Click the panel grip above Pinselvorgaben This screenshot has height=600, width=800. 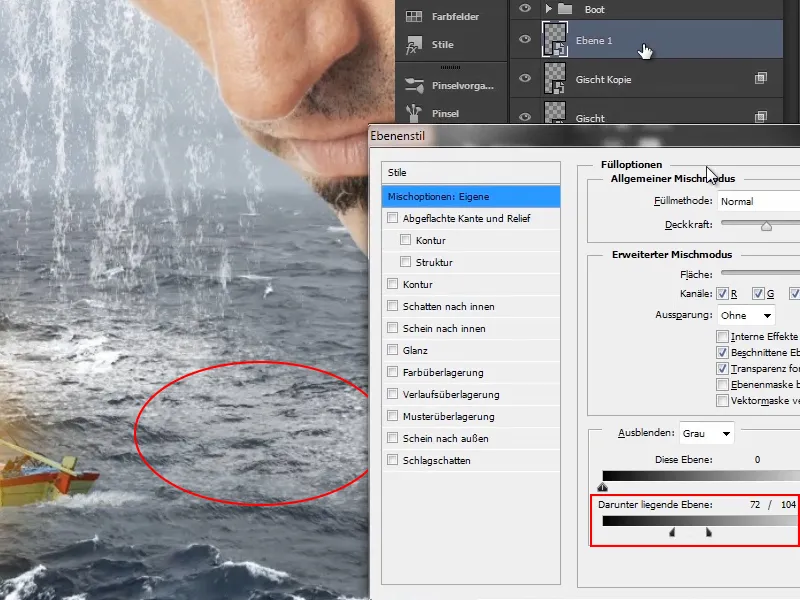(451, 67)
